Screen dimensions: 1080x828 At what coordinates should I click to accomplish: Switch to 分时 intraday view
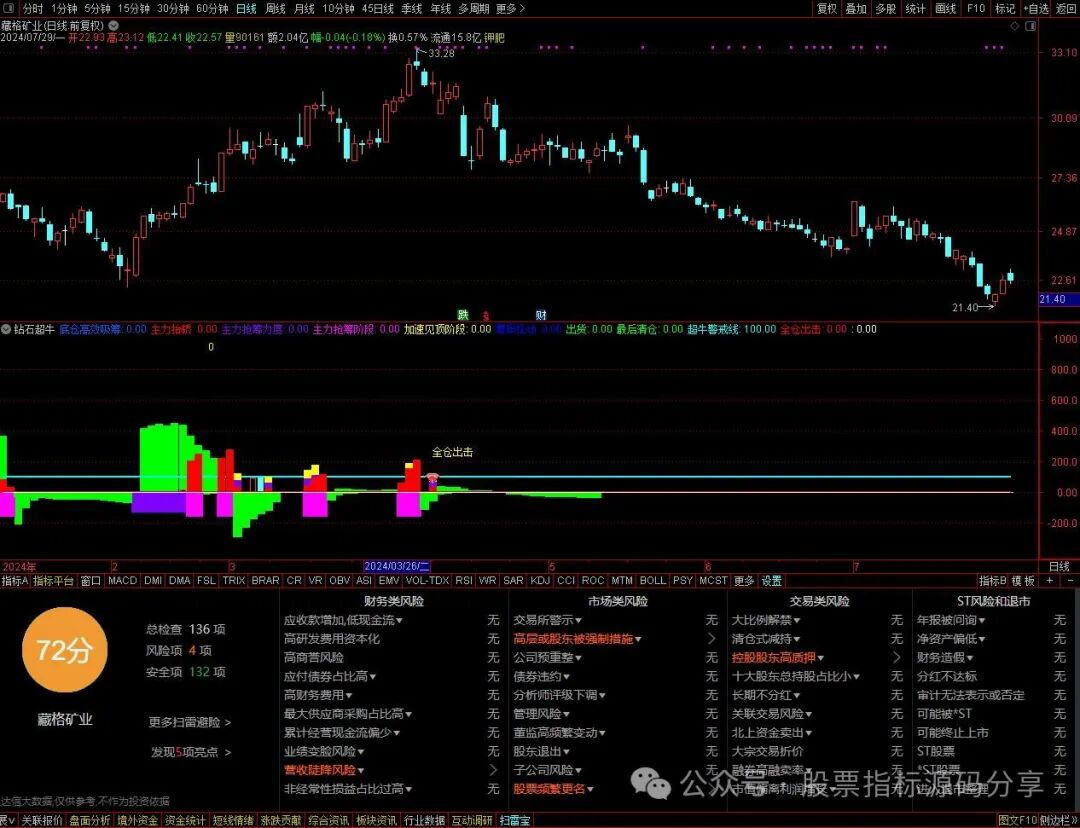tap(32, 8)
